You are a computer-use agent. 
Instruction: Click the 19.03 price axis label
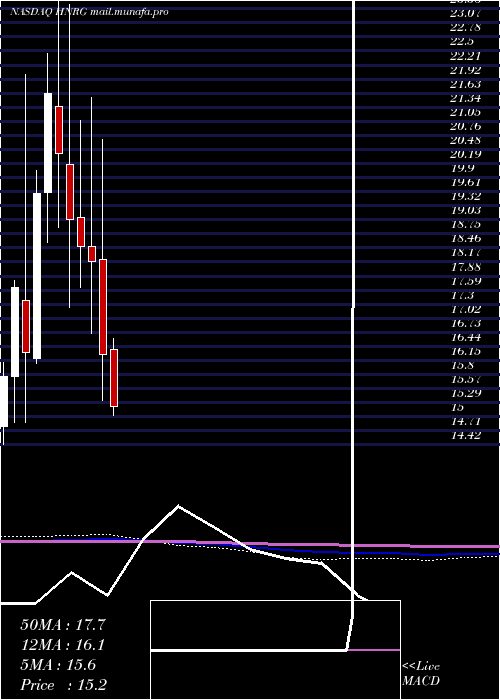(x=466, y=210)
